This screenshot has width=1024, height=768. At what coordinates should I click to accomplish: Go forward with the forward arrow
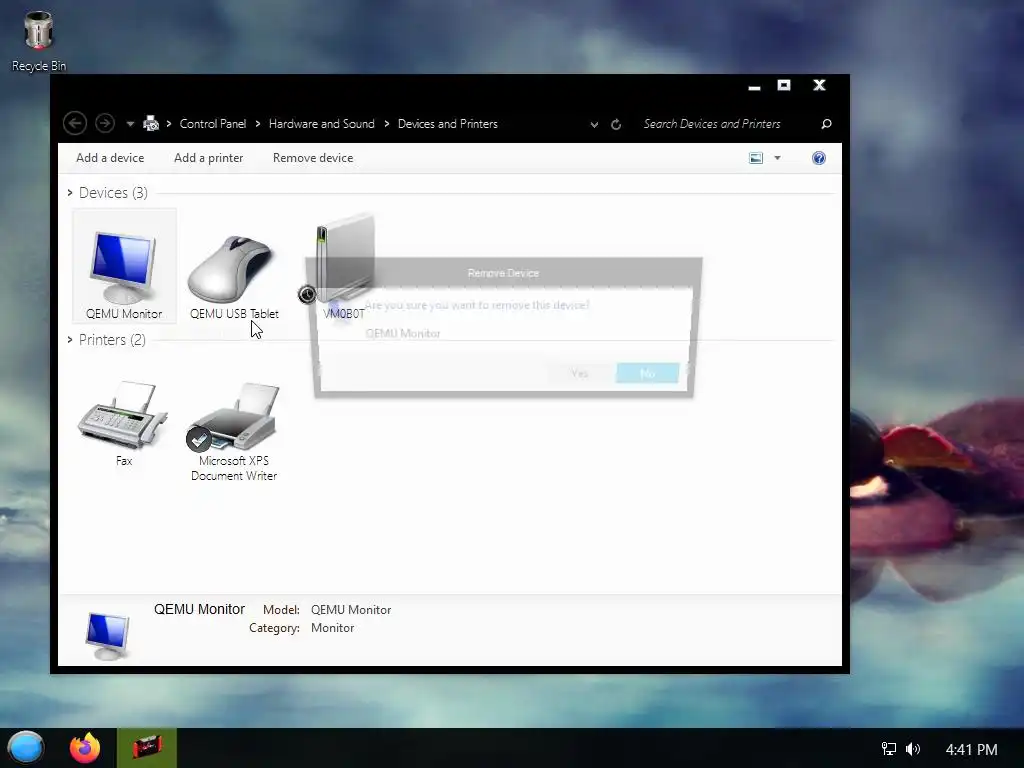pos(104,123)
